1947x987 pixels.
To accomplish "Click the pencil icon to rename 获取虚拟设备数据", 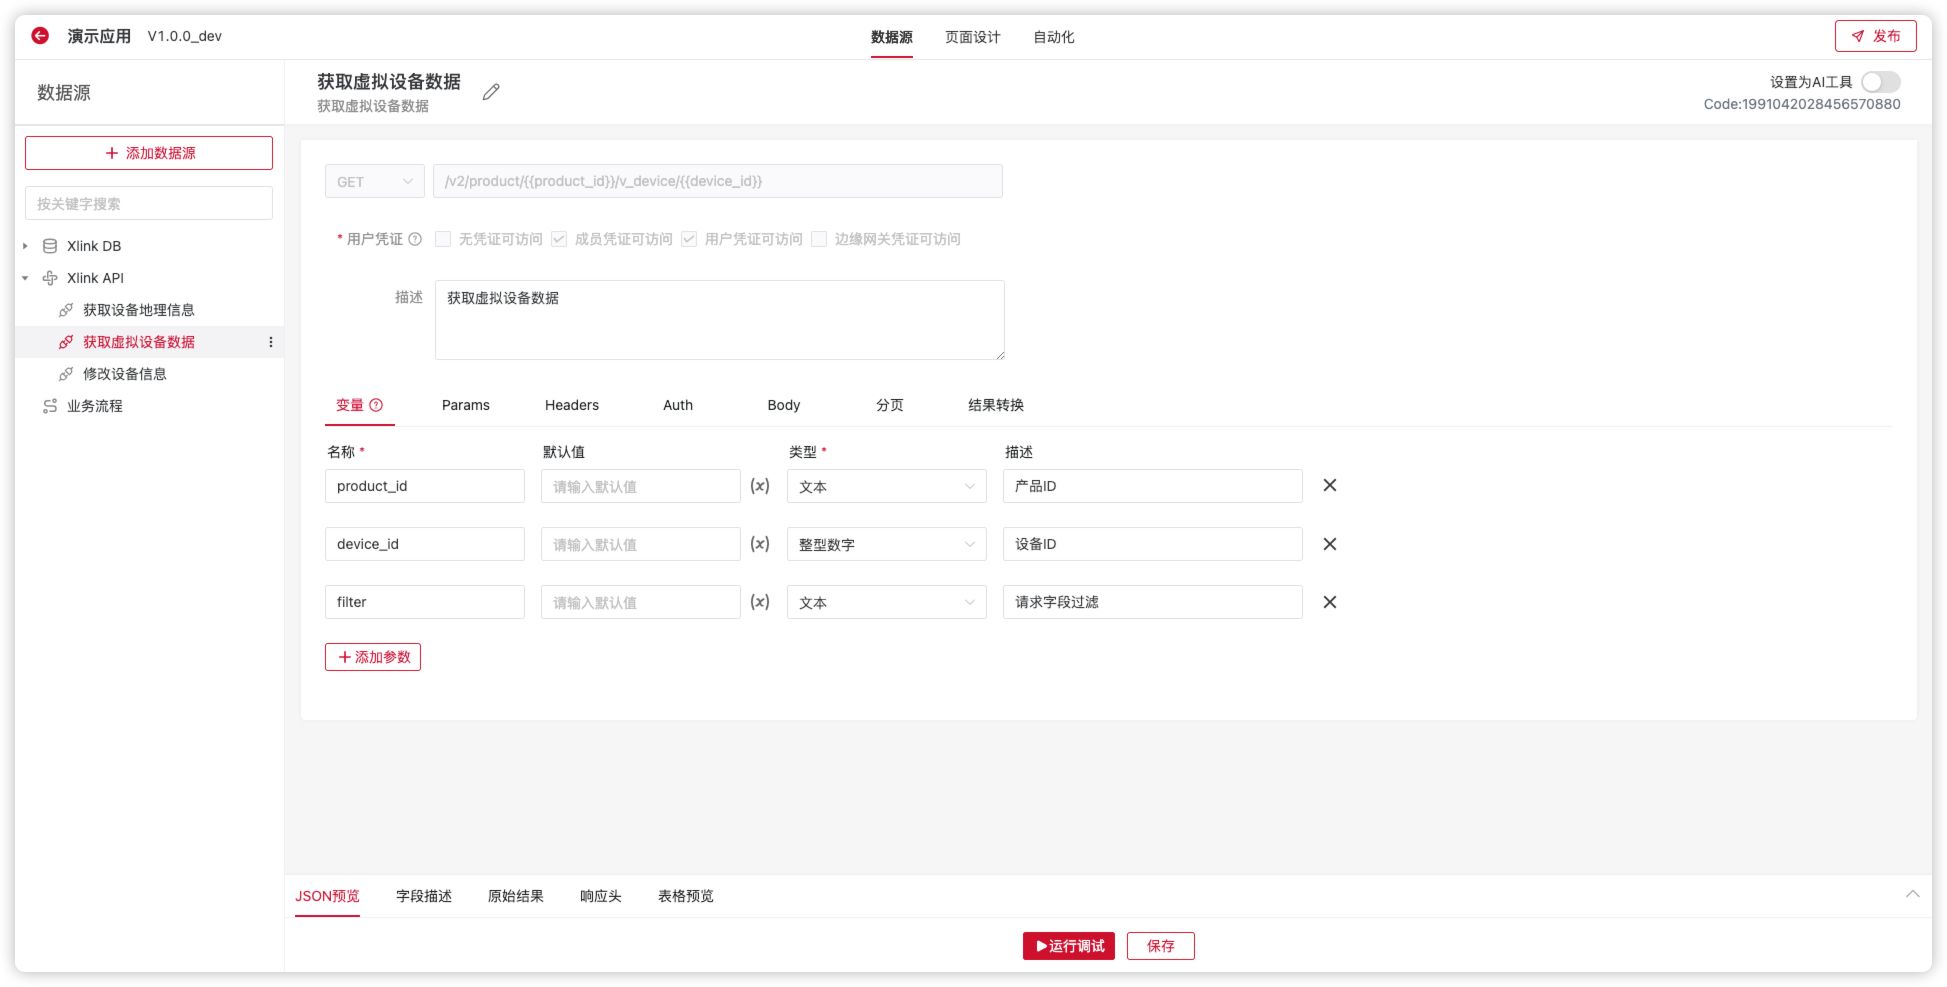I will (490, 91).
